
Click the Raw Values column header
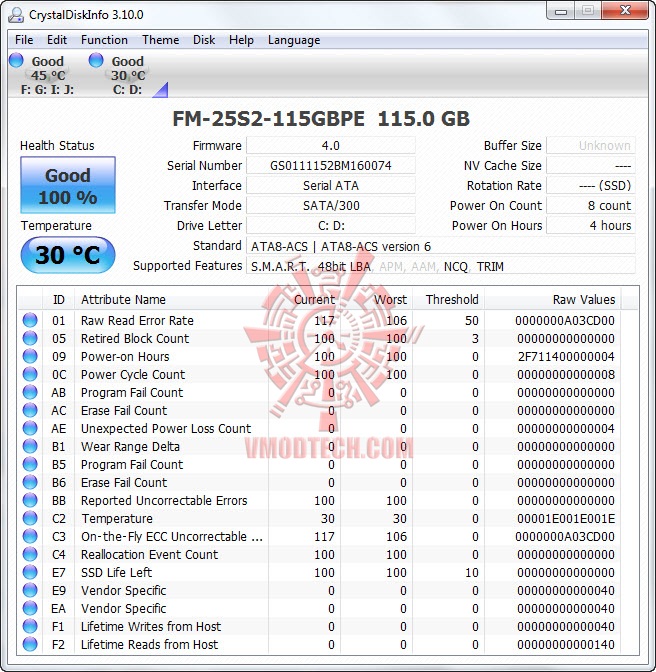point(553,299)
